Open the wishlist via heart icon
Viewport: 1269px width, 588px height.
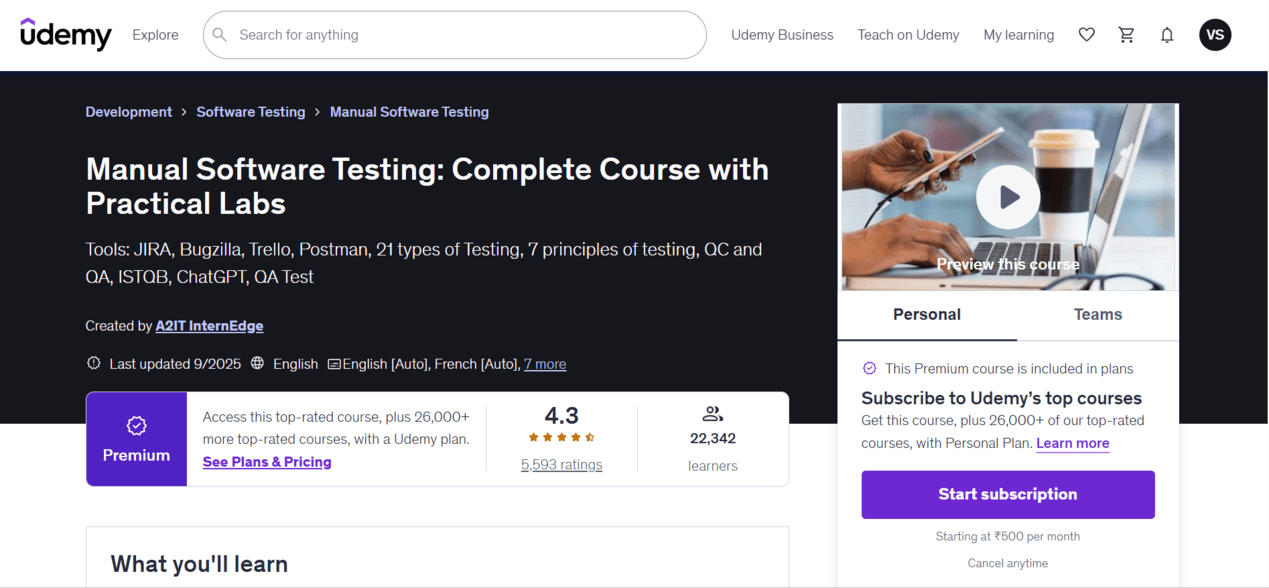tap(1086, 34)
